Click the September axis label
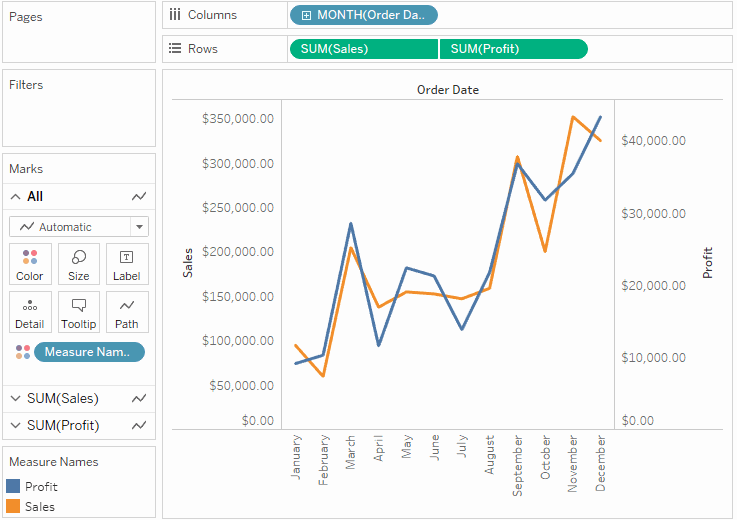 (517, 465)
